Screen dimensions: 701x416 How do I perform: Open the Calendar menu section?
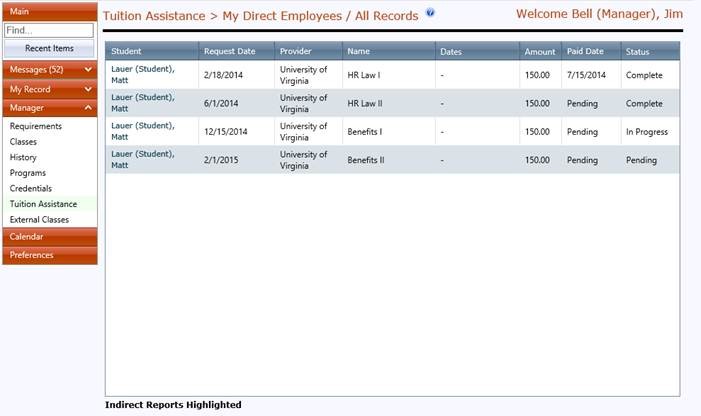tap(50, 236)
